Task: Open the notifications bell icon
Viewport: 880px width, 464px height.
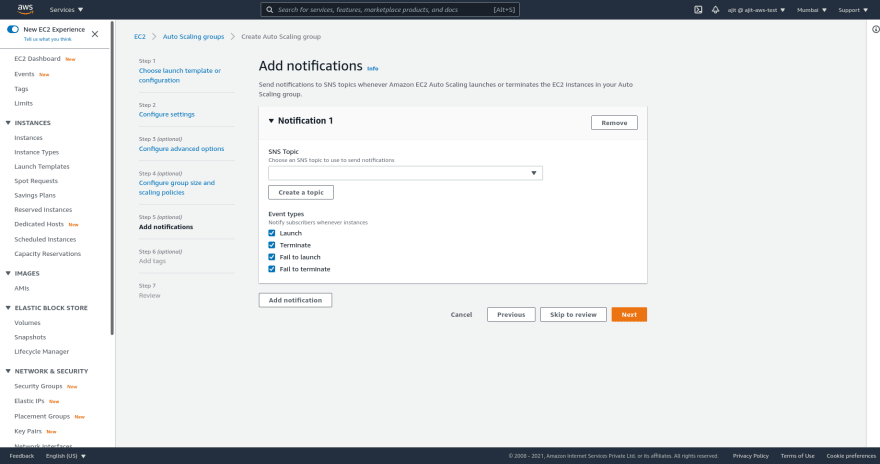Action: (716, 10)
